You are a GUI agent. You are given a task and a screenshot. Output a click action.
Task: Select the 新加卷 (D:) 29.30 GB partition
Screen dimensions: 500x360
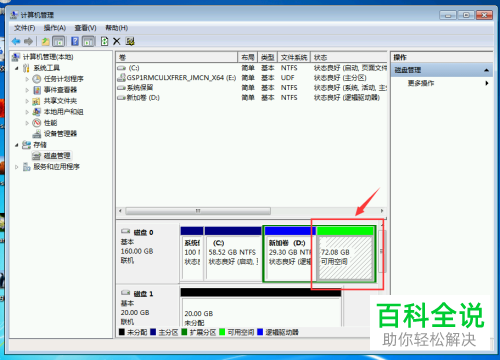pyautogui.click(x=289, y=254)
